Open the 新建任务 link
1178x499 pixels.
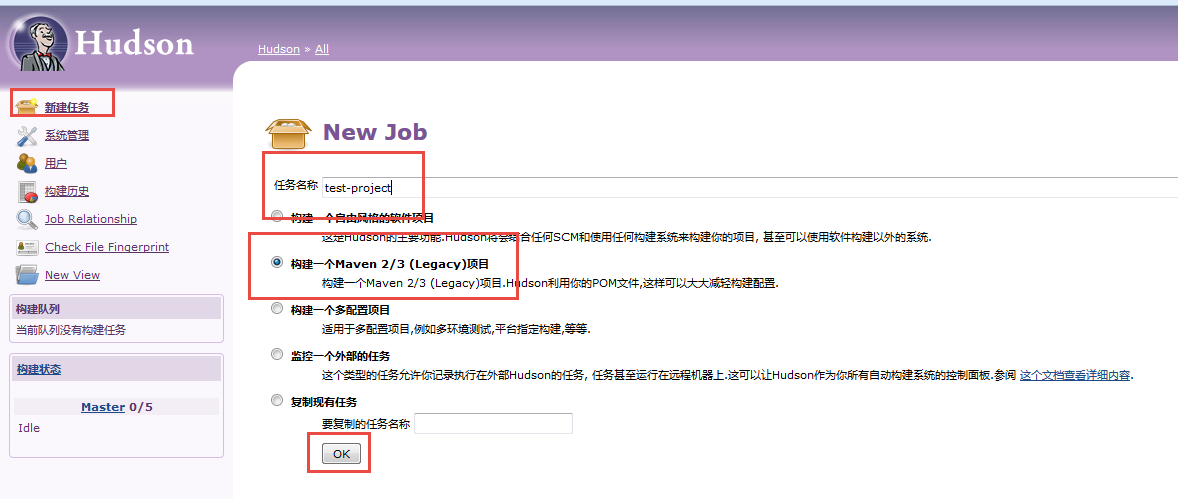(67, 107)
